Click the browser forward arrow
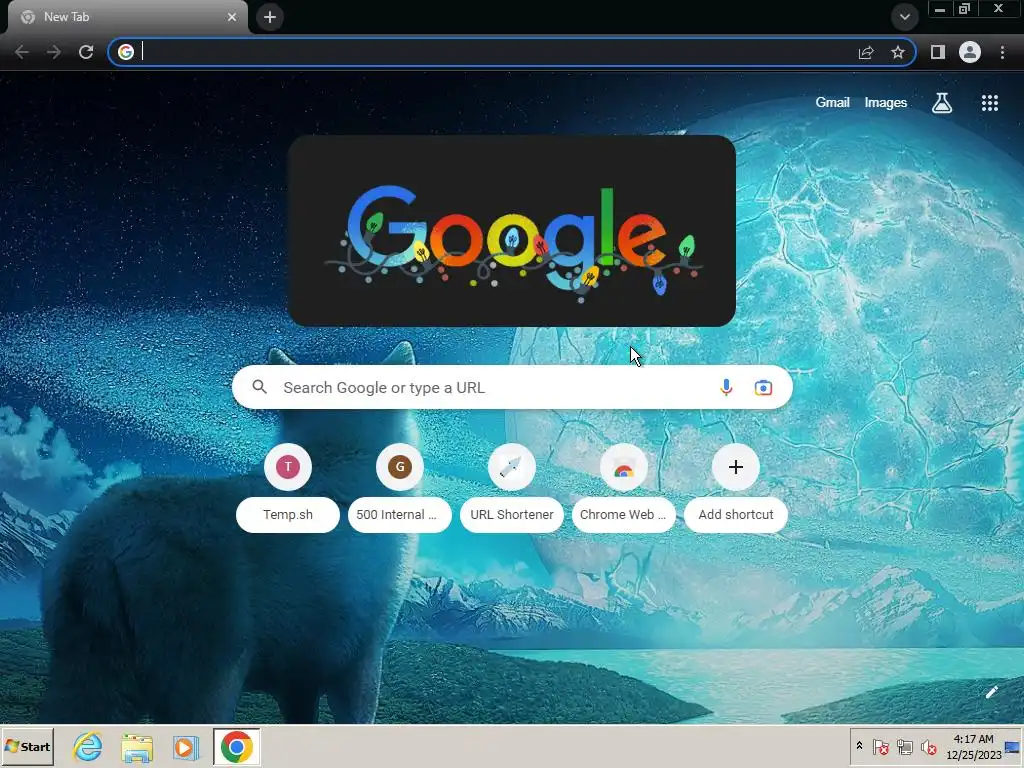 [x=54, y=52]
